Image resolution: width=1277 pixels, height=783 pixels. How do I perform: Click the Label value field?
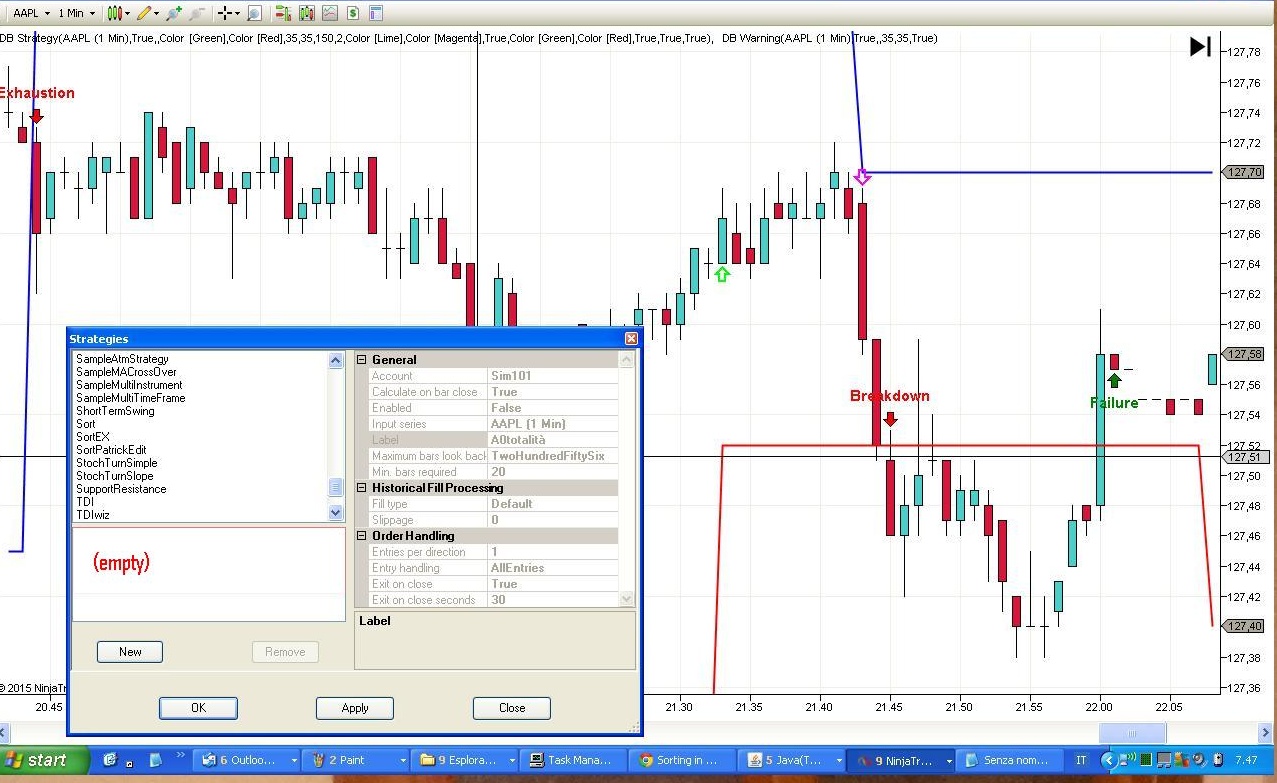(553, 440)
